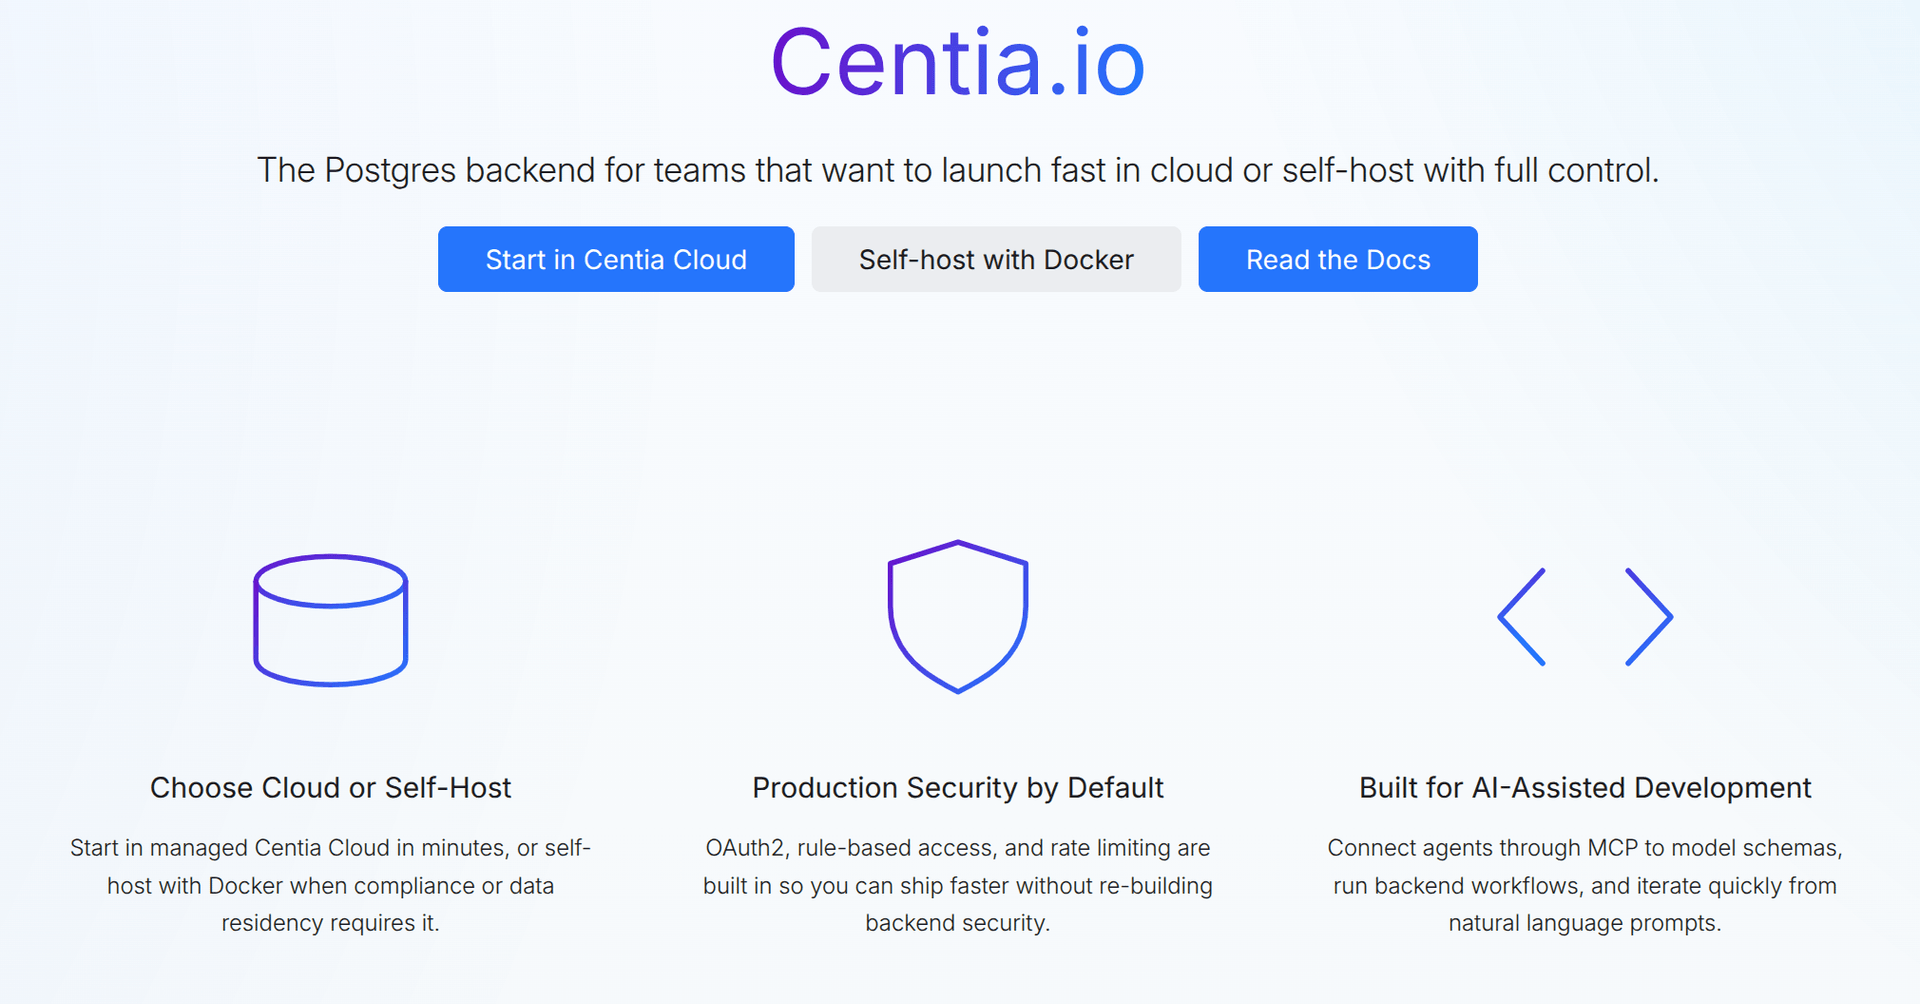The image size is (1920, 1004).
Task: Click the Production Security by Default heading
Action: [x=958, y=788]
